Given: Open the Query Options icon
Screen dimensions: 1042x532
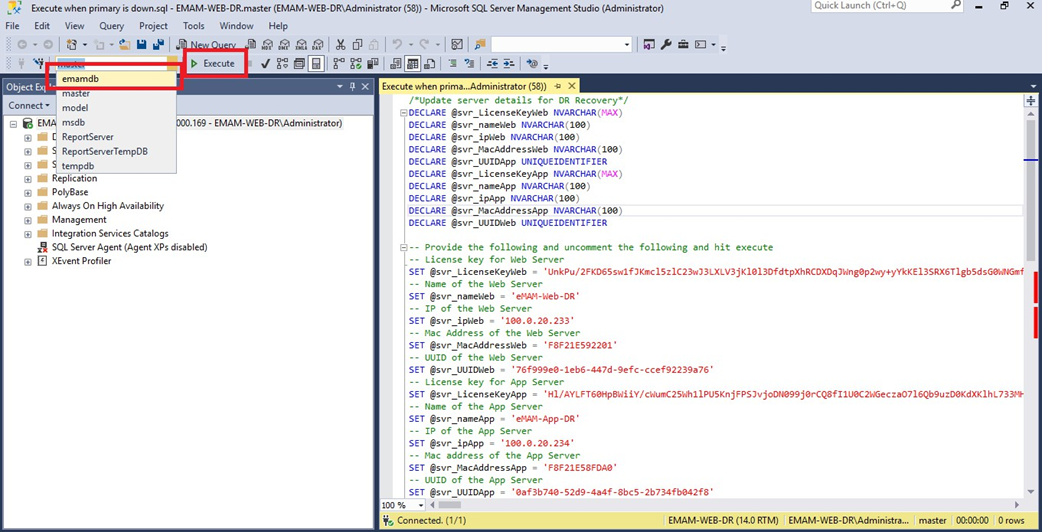Looking at the screenshot, I should tap(299, 64).
